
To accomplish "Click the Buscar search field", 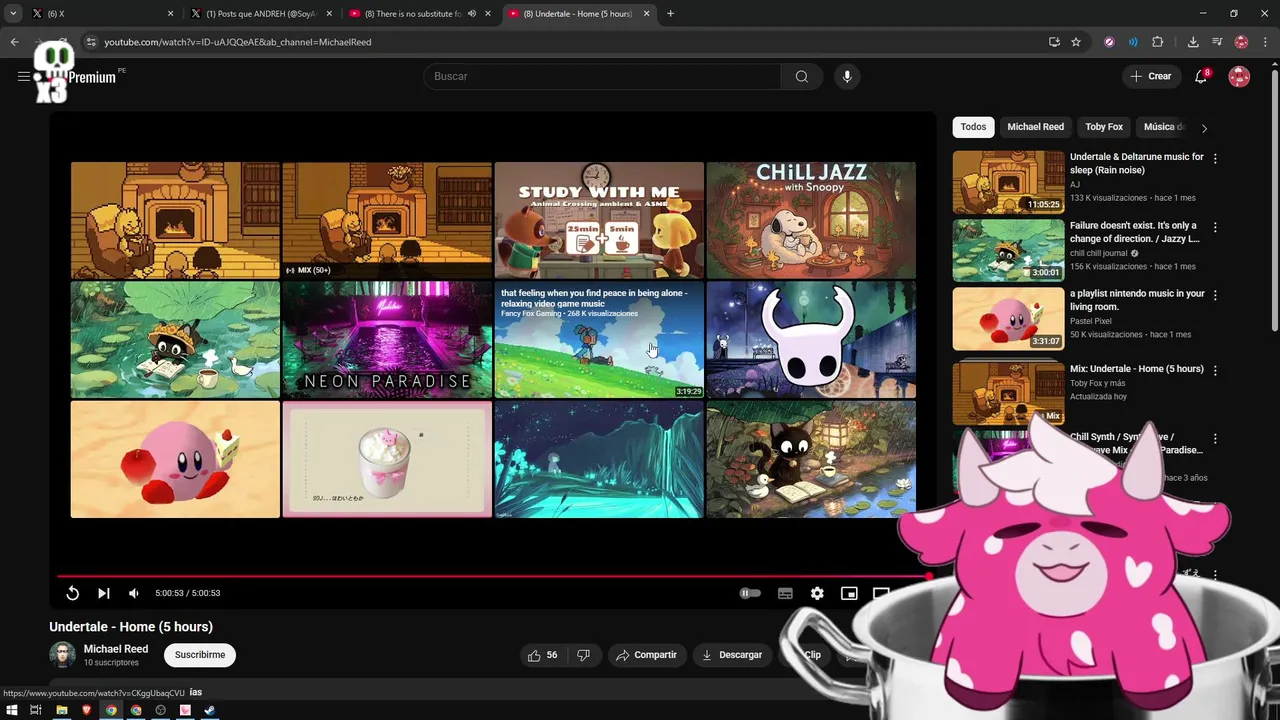I will (602, 76).
